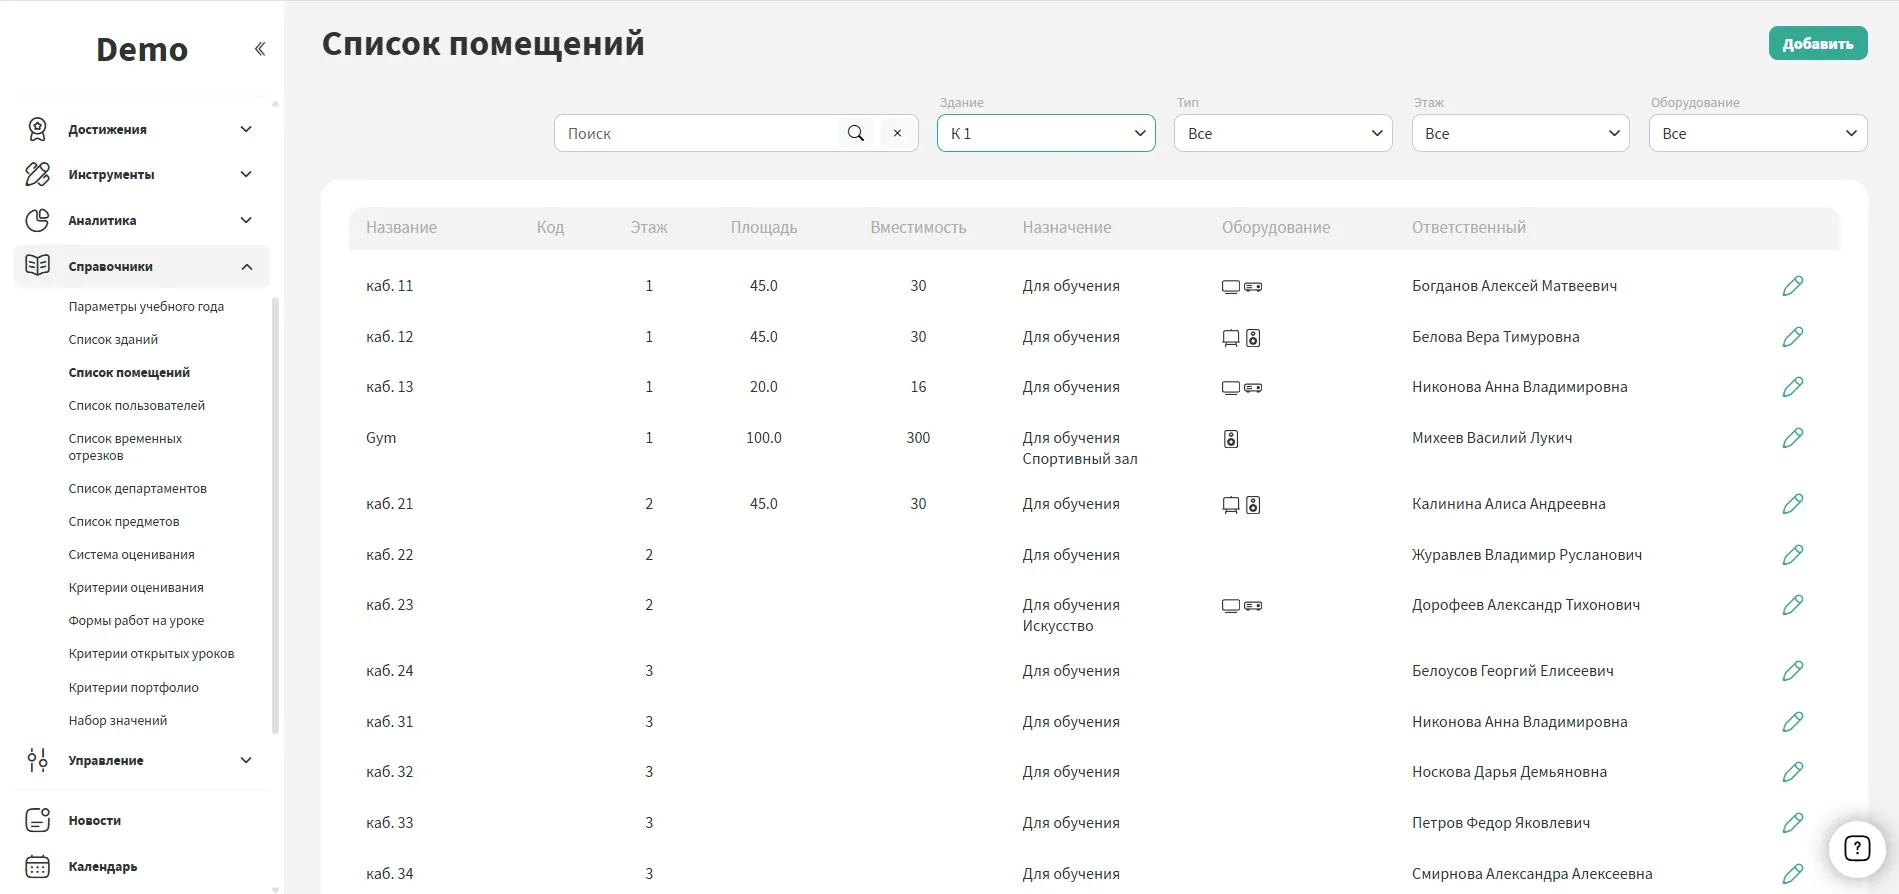Open the Тип filter dropdown

(1283, 133)
